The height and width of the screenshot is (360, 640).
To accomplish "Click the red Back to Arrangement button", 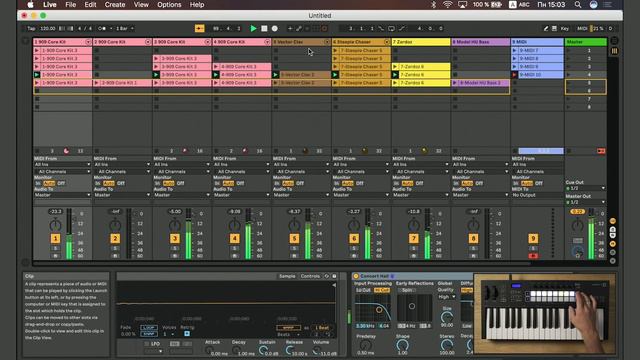I will (601, 151).
